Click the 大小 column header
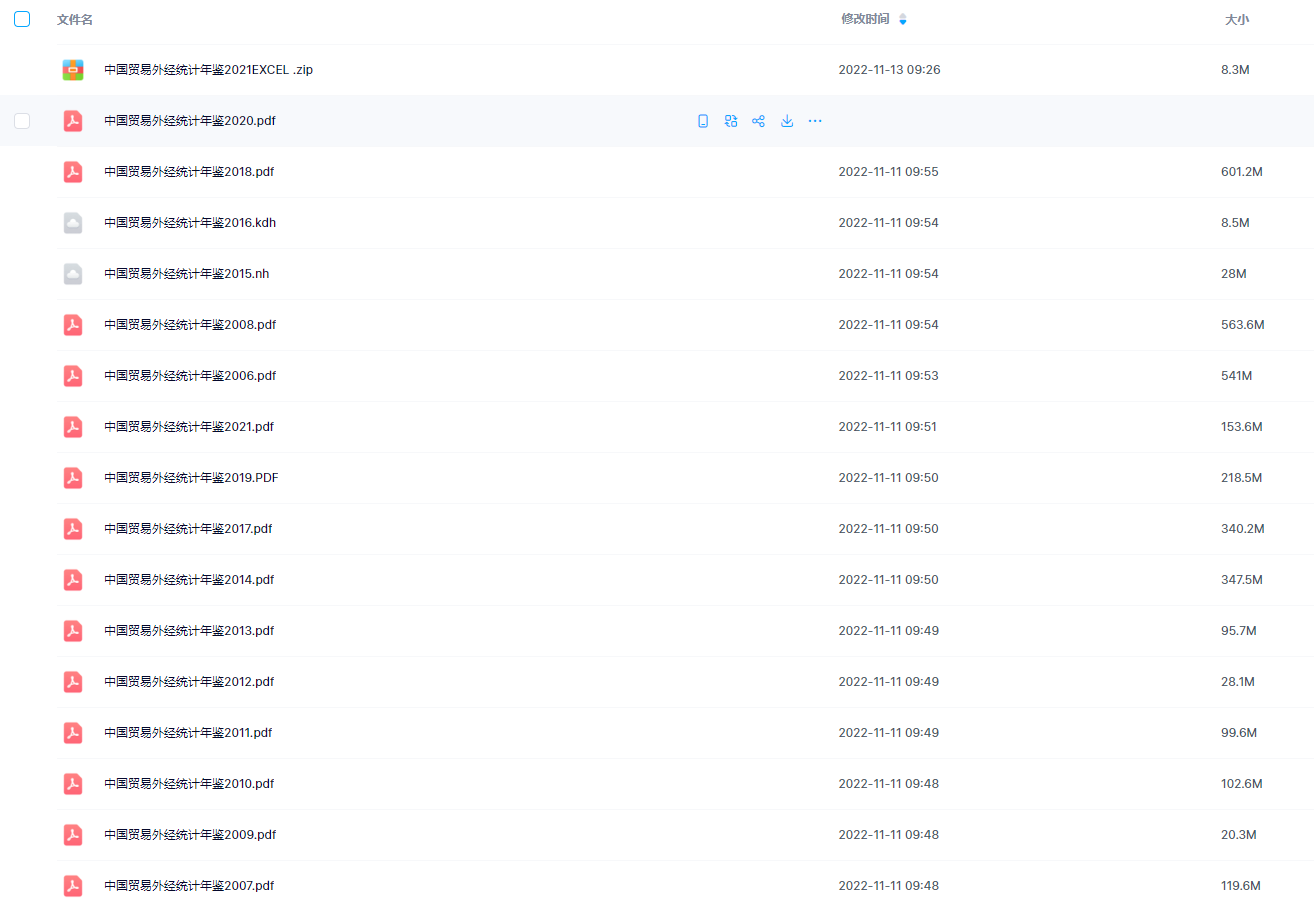 click(x=1237, y=20)
